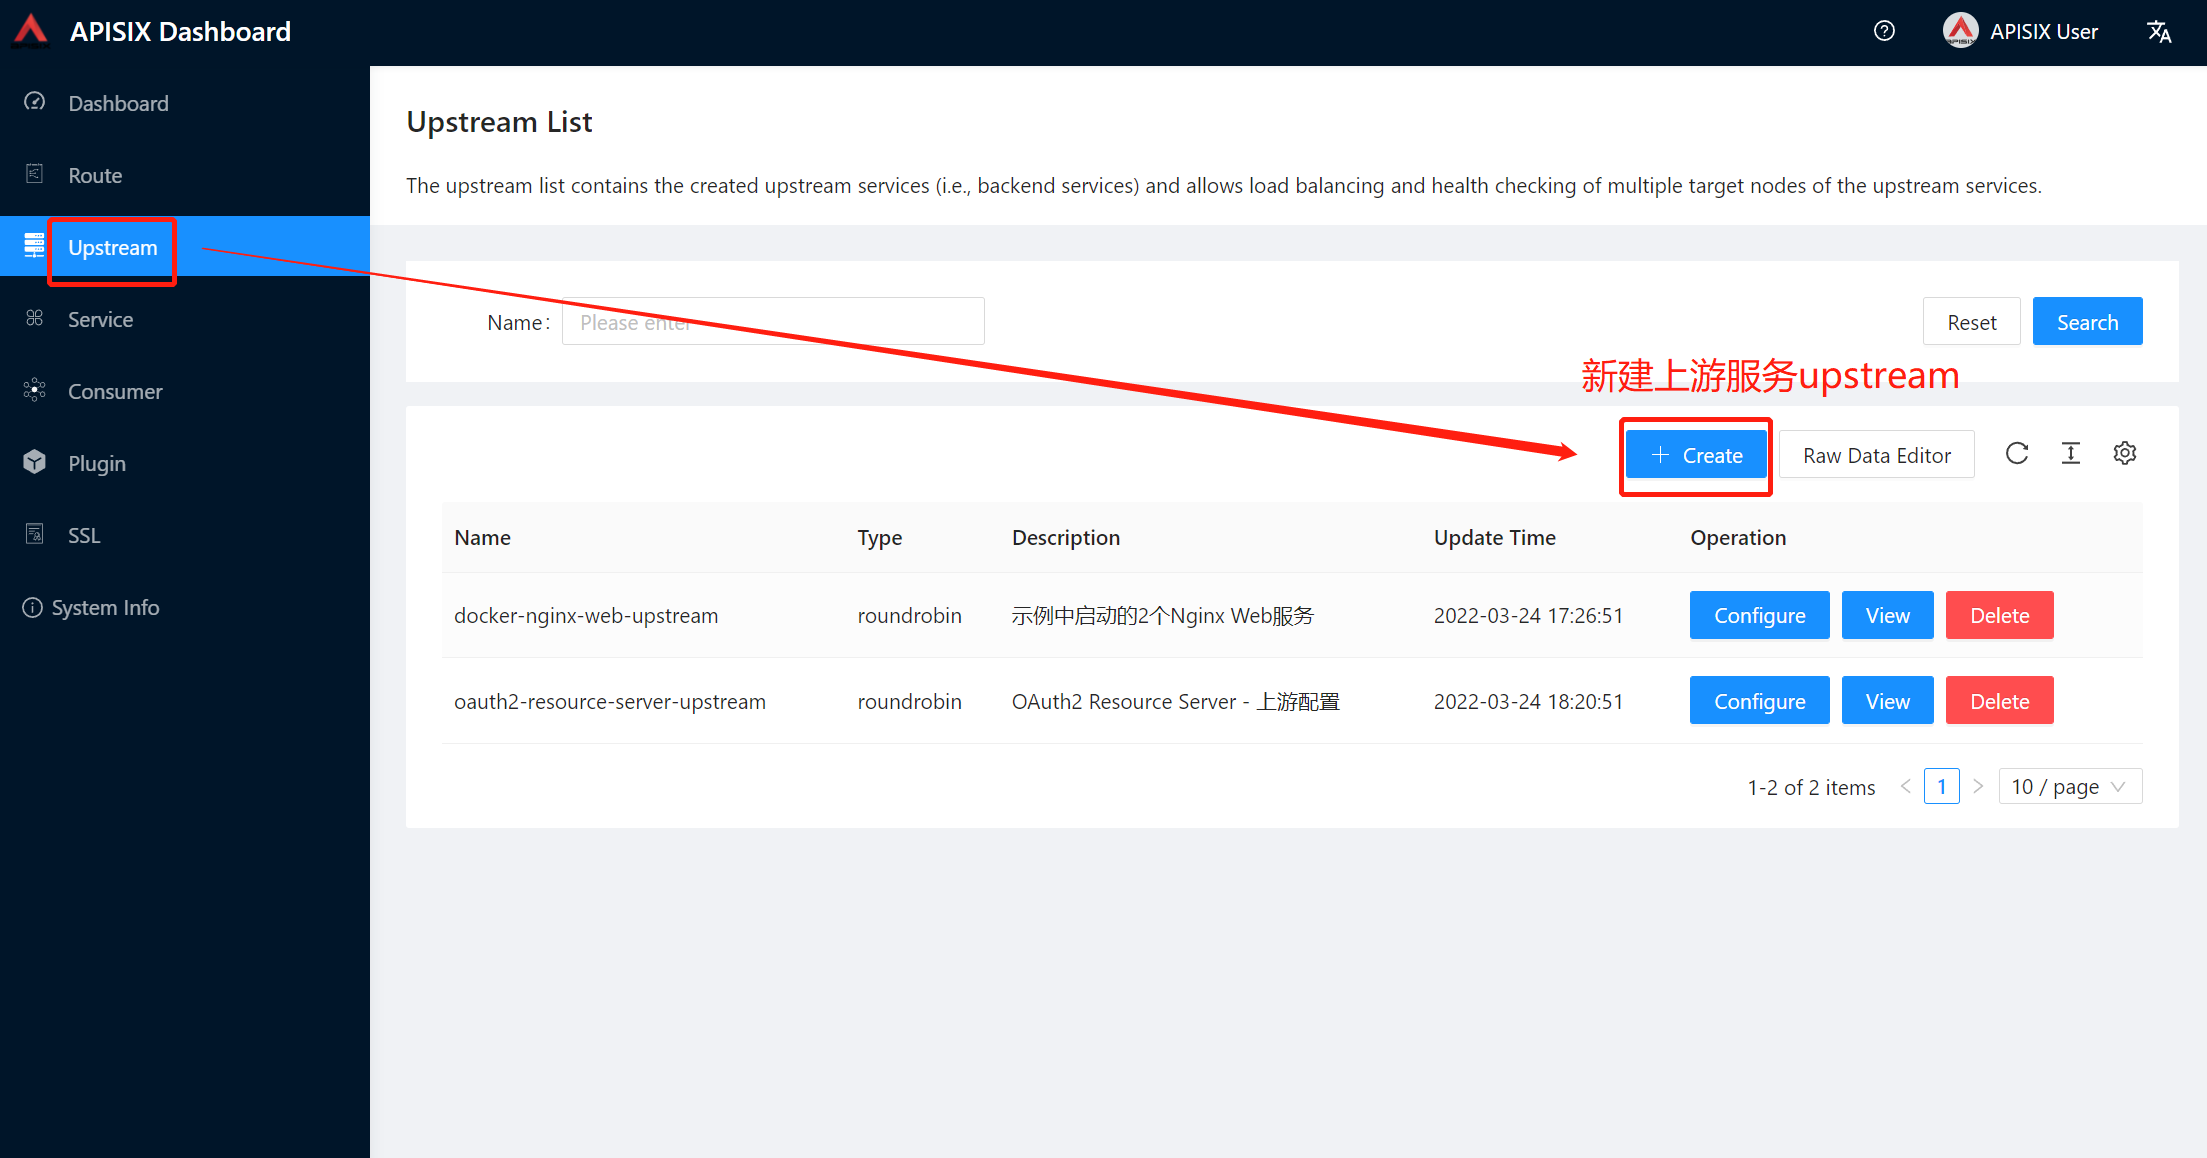
Task: Click the table density adjustment icon
Action: point(2071,453)
